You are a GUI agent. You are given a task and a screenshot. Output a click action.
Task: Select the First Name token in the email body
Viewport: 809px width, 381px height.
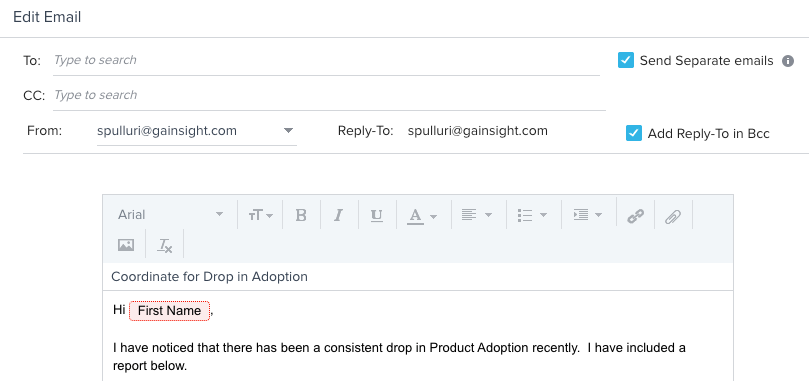click(169, 311)
